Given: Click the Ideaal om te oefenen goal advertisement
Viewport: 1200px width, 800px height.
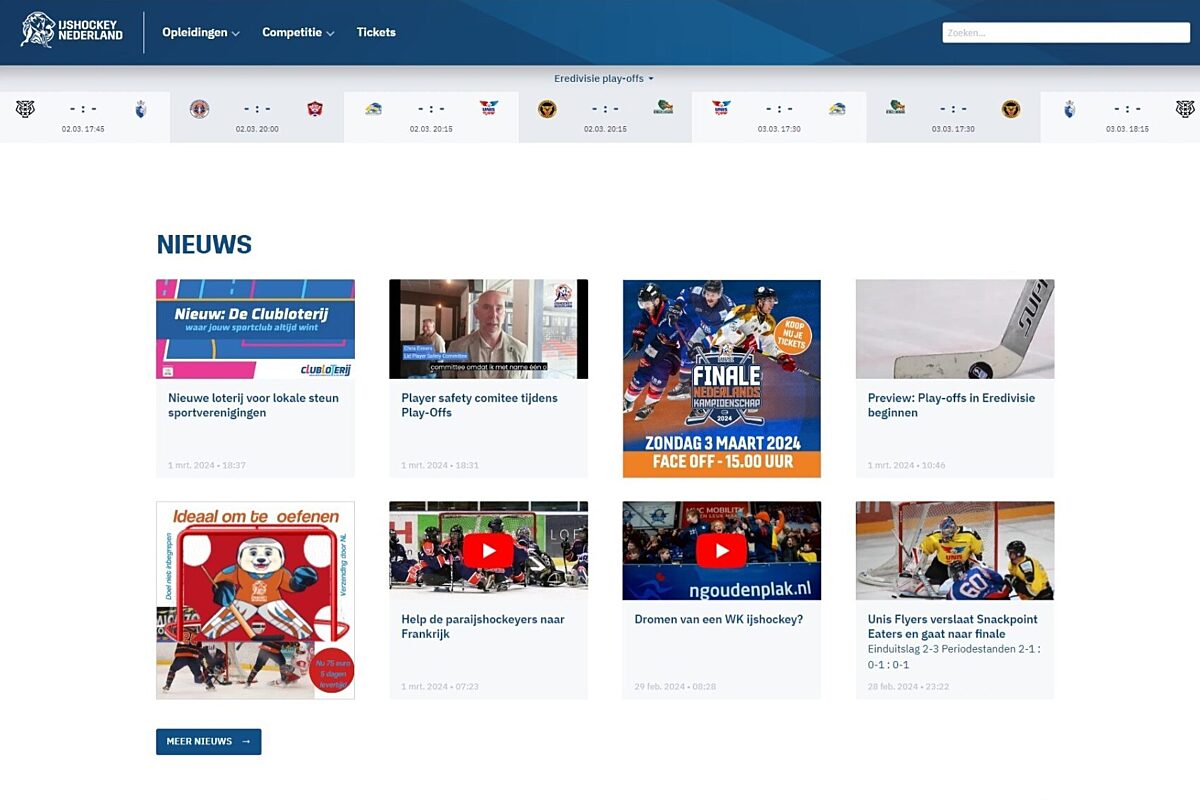Looking at the screenshot, I should 255,600.
